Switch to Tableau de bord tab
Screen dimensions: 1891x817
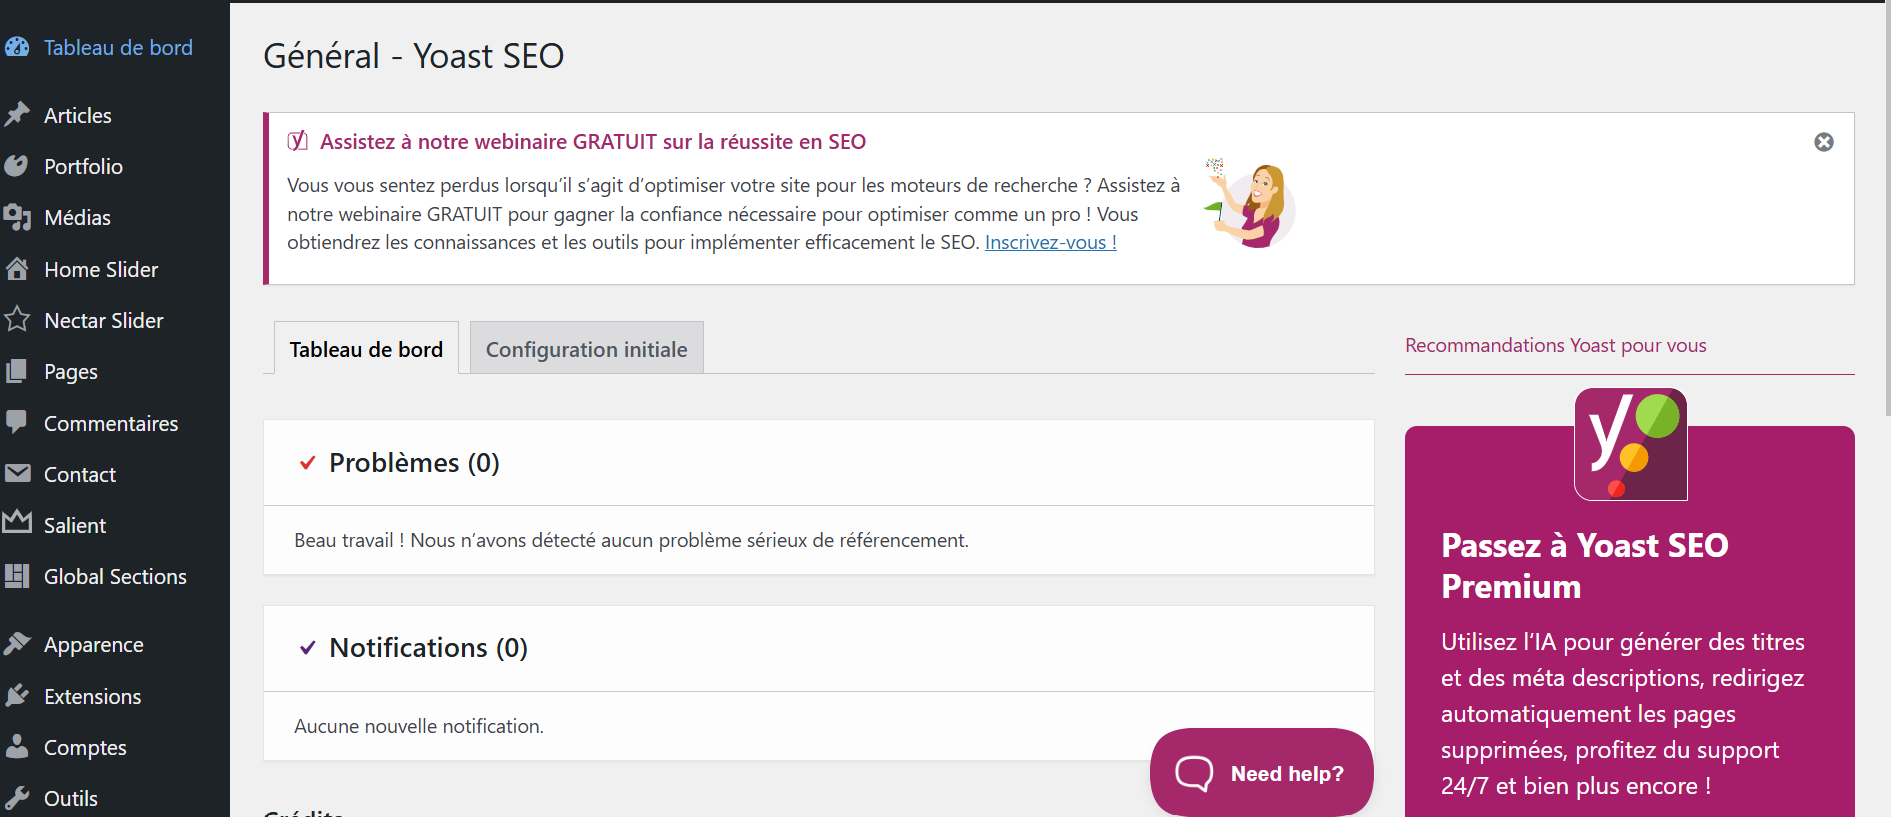tap(366, 348)
